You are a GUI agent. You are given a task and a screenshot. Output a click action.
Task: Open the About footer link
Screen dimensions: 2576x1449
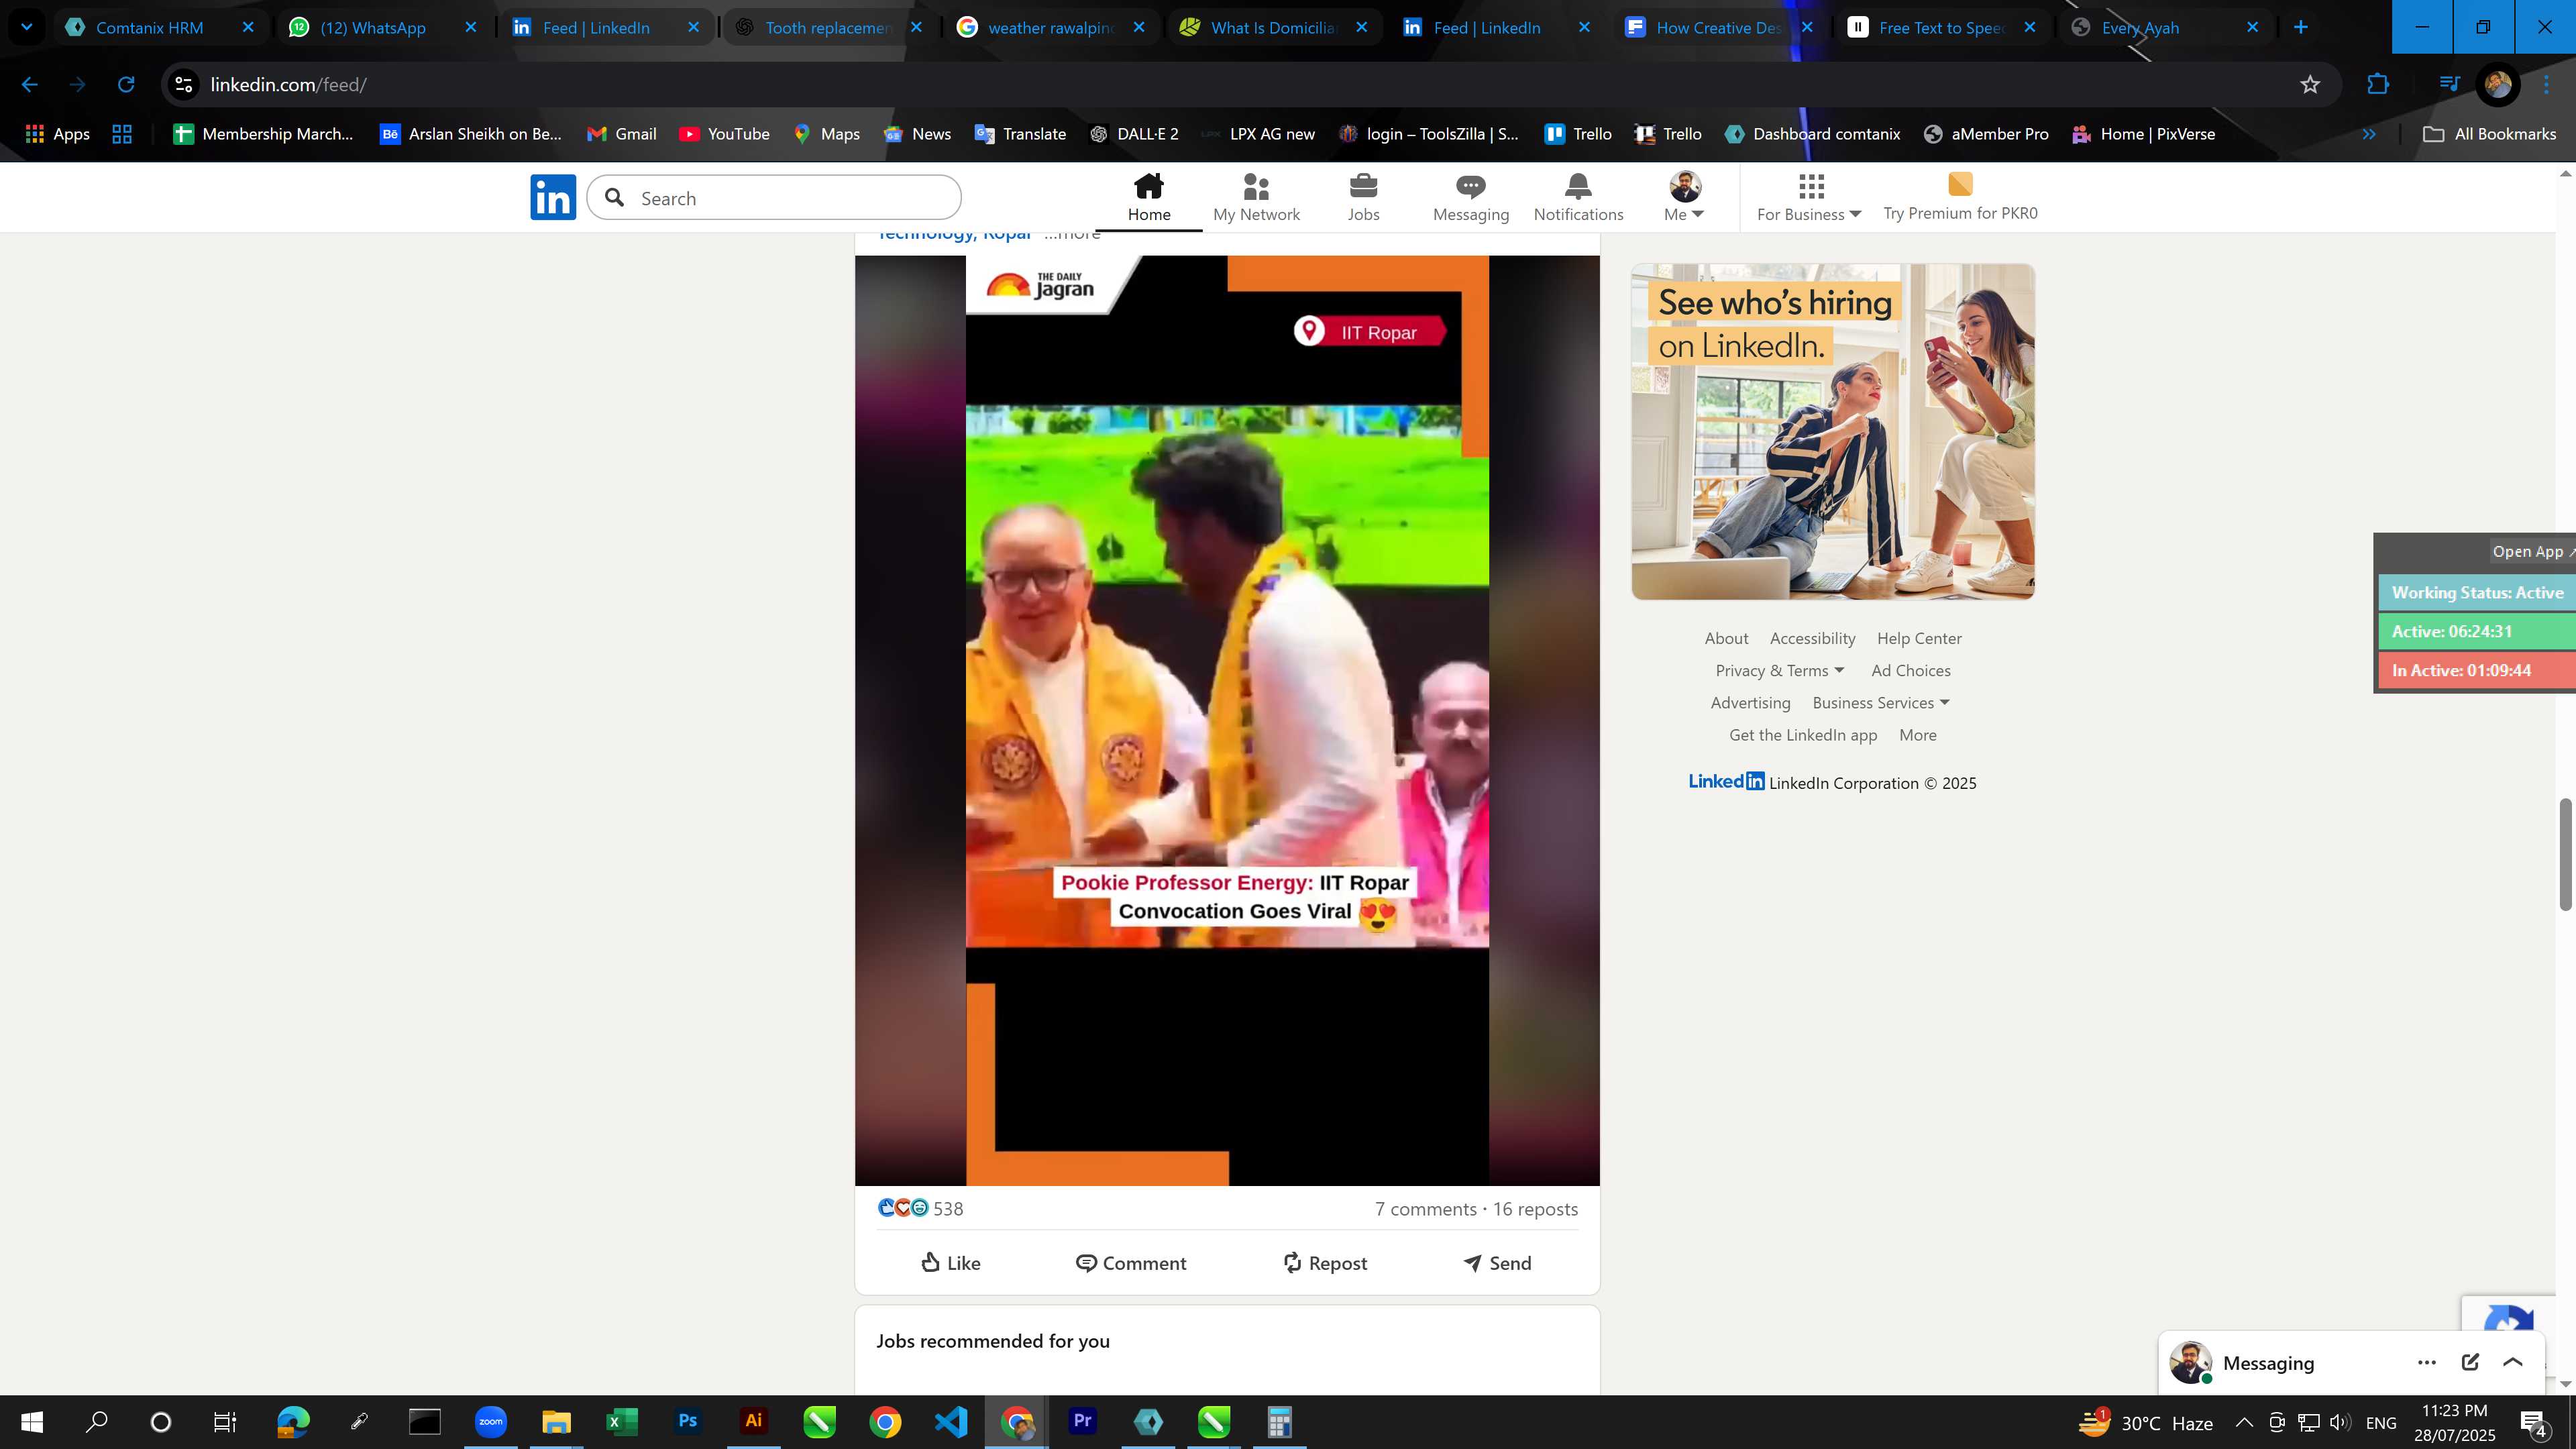pos(1726,638)
